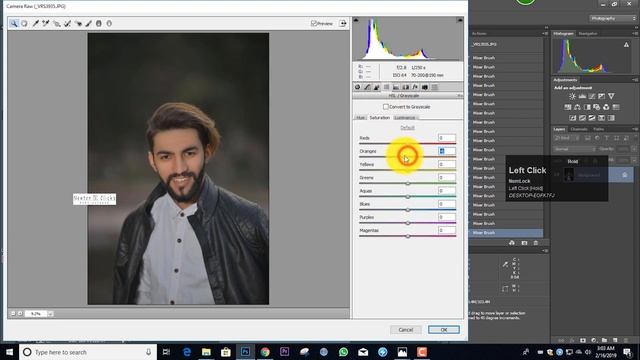The width and height of the screenshot is (640, 360).
Task: Switch to the Channels tab
Action: tap(579, 129)
